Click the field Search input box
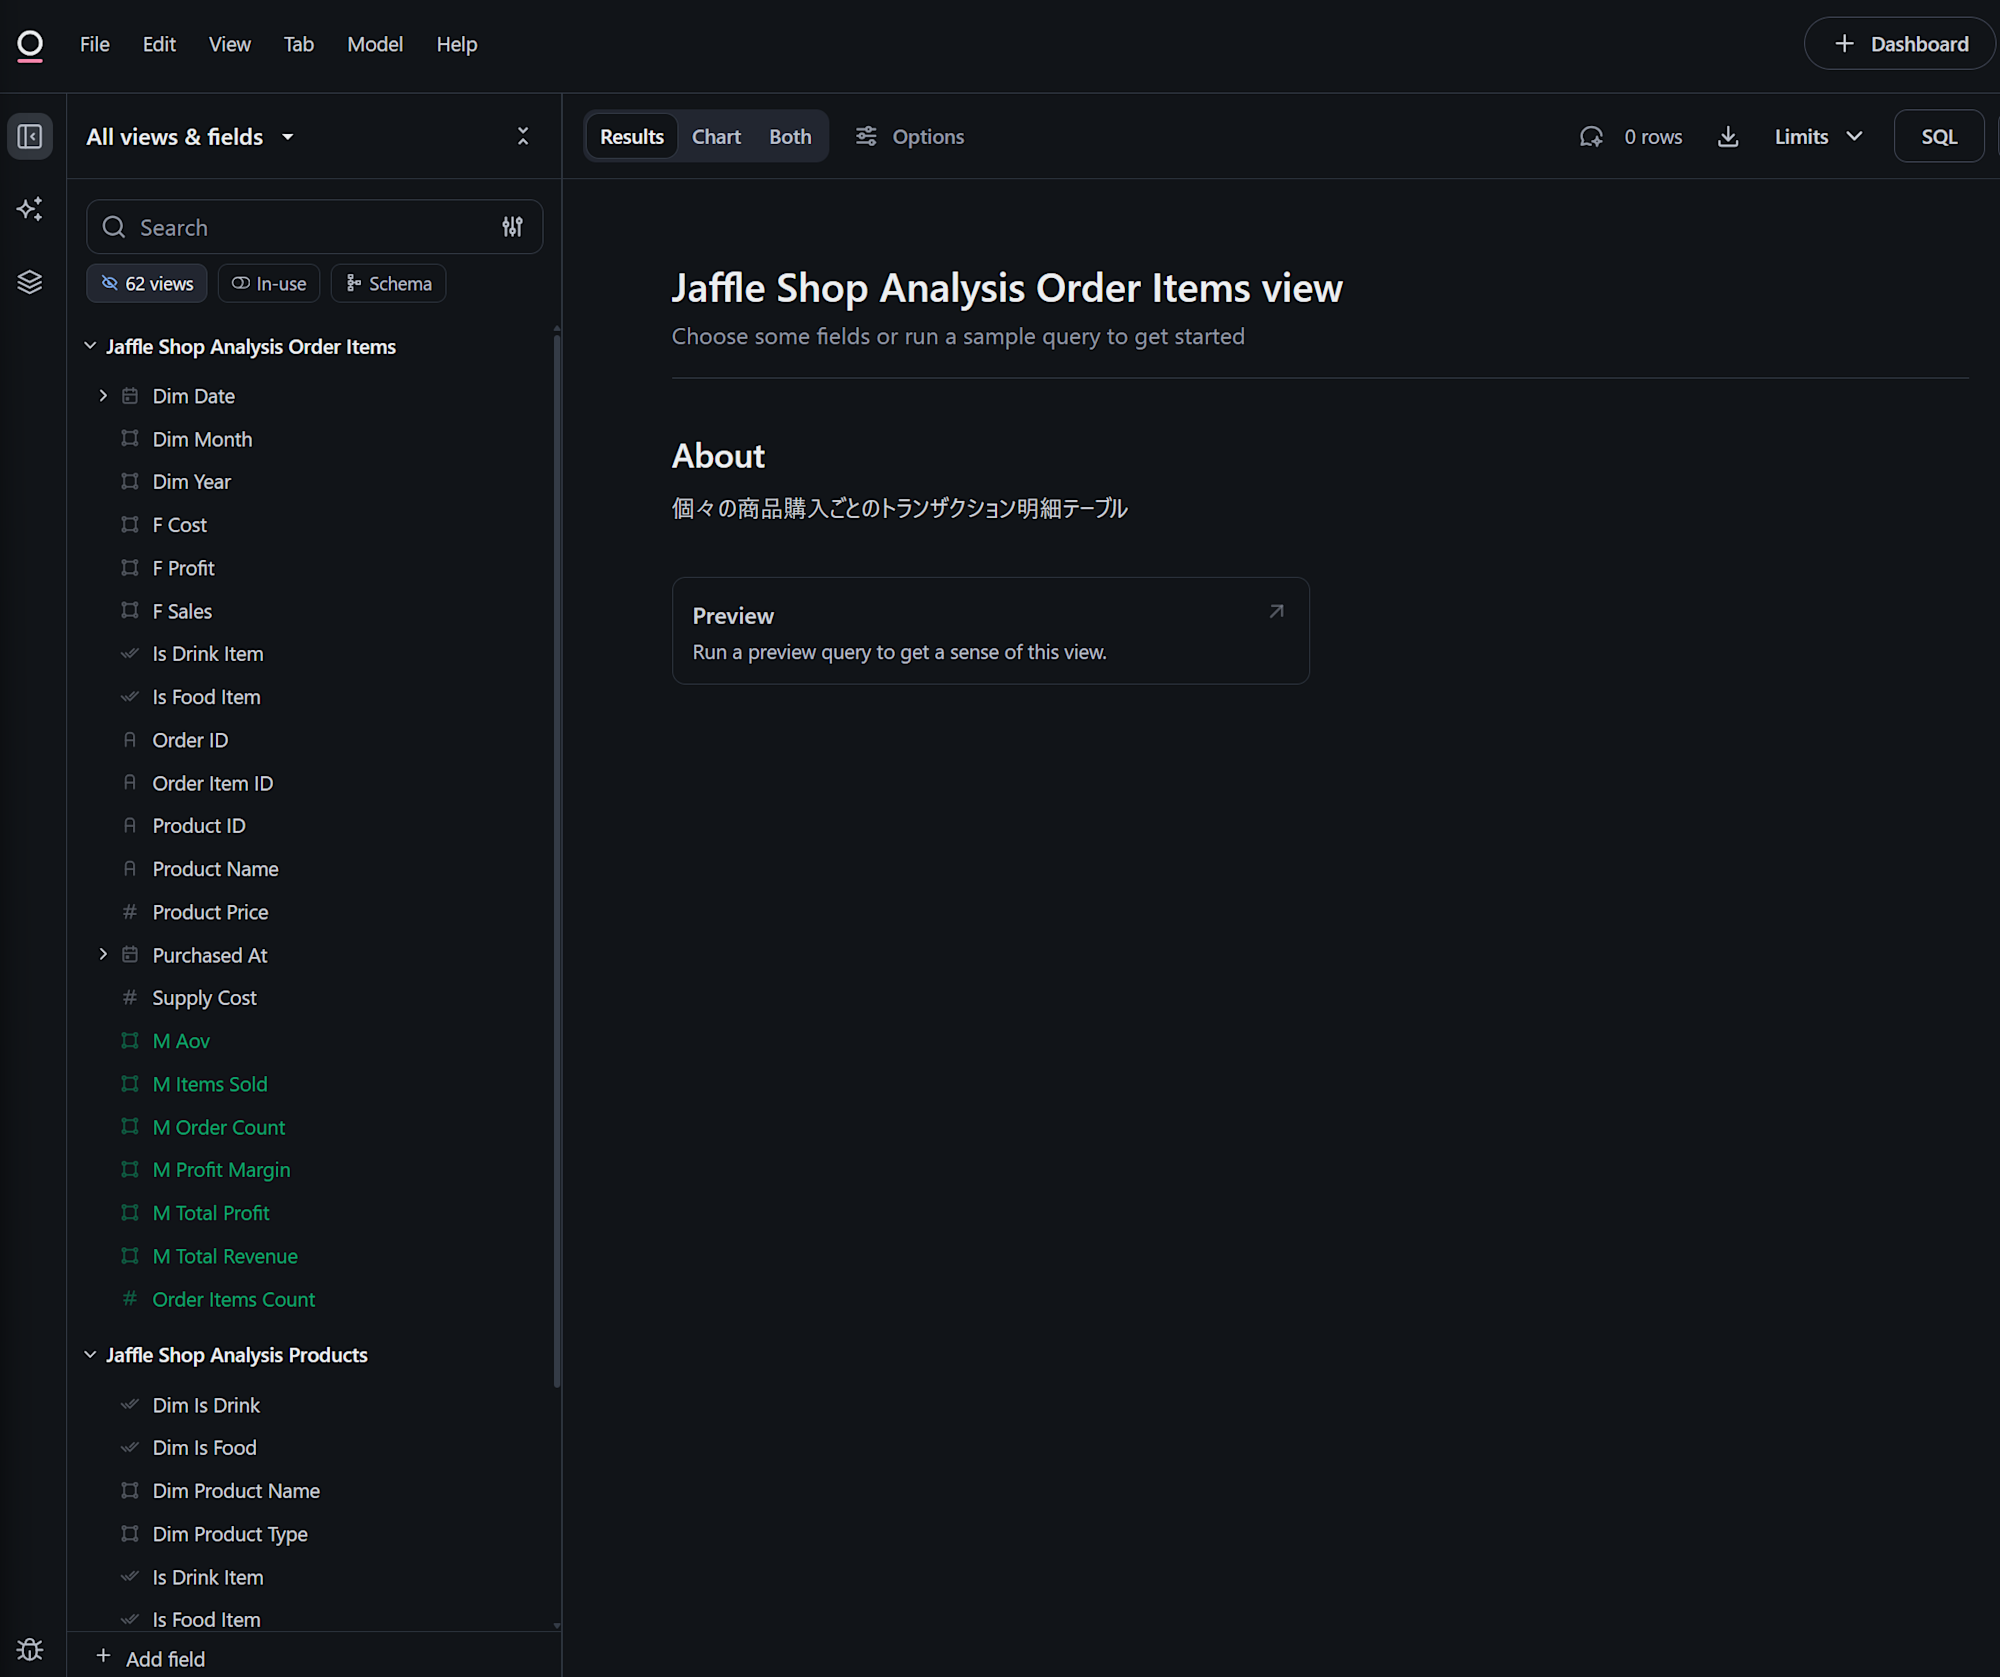2000x1677 pixels. click(300, 227)
